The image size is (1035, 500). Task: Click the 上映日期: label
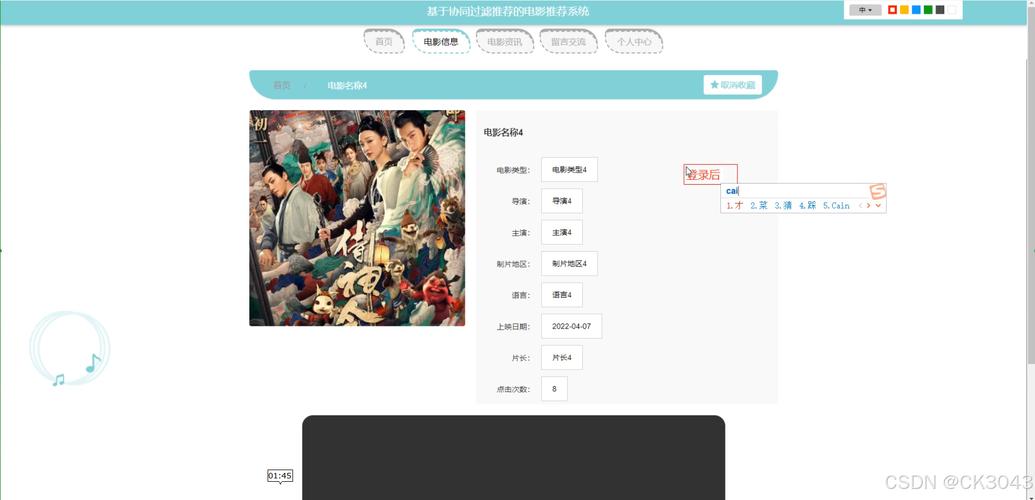513,327
